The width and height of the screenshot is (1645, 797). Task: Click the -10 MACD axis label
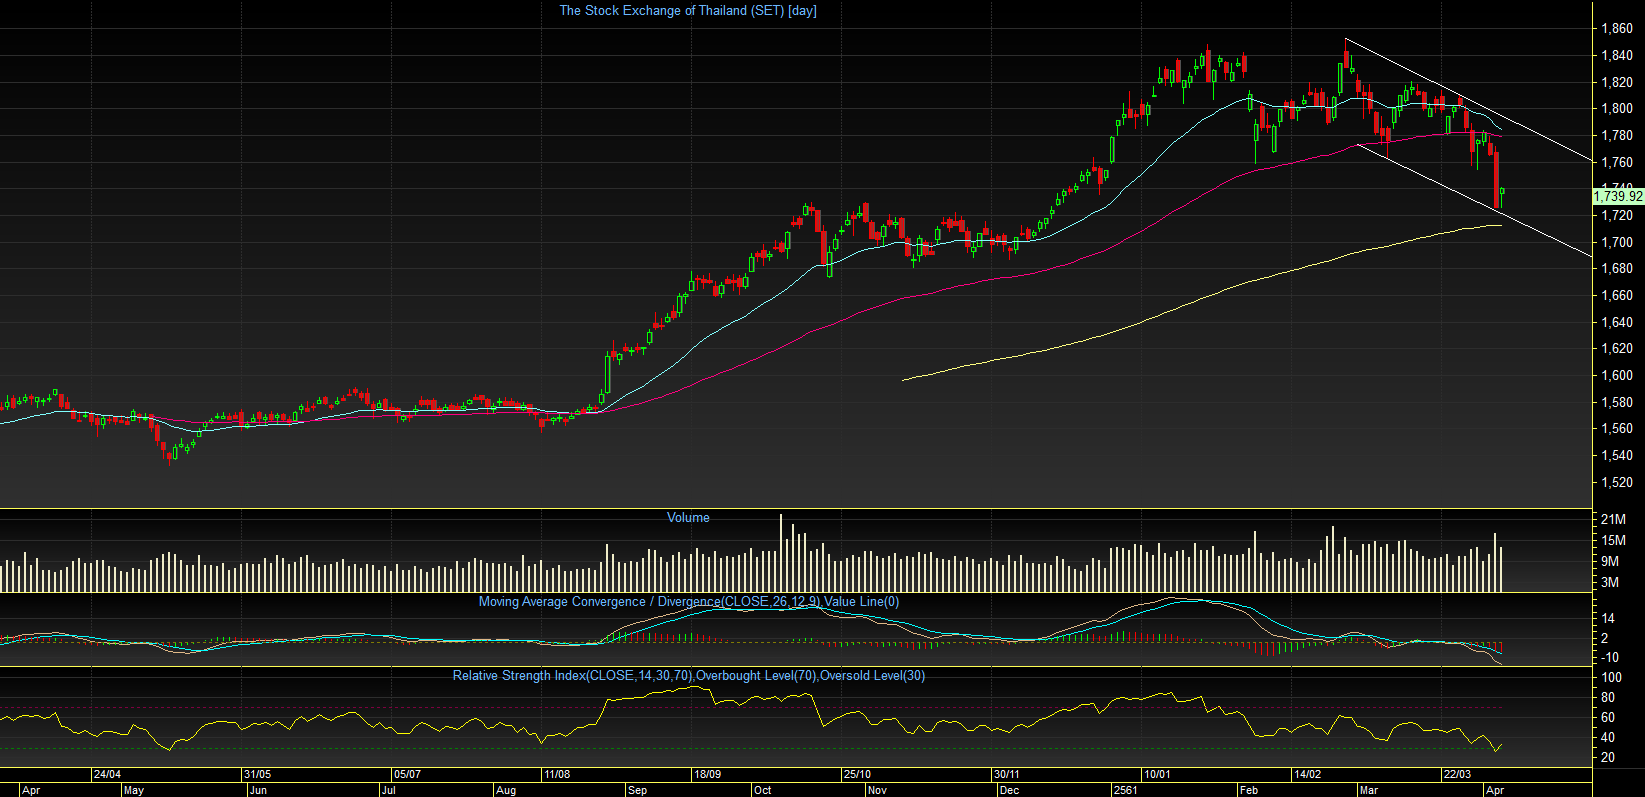coord(1610,657)
